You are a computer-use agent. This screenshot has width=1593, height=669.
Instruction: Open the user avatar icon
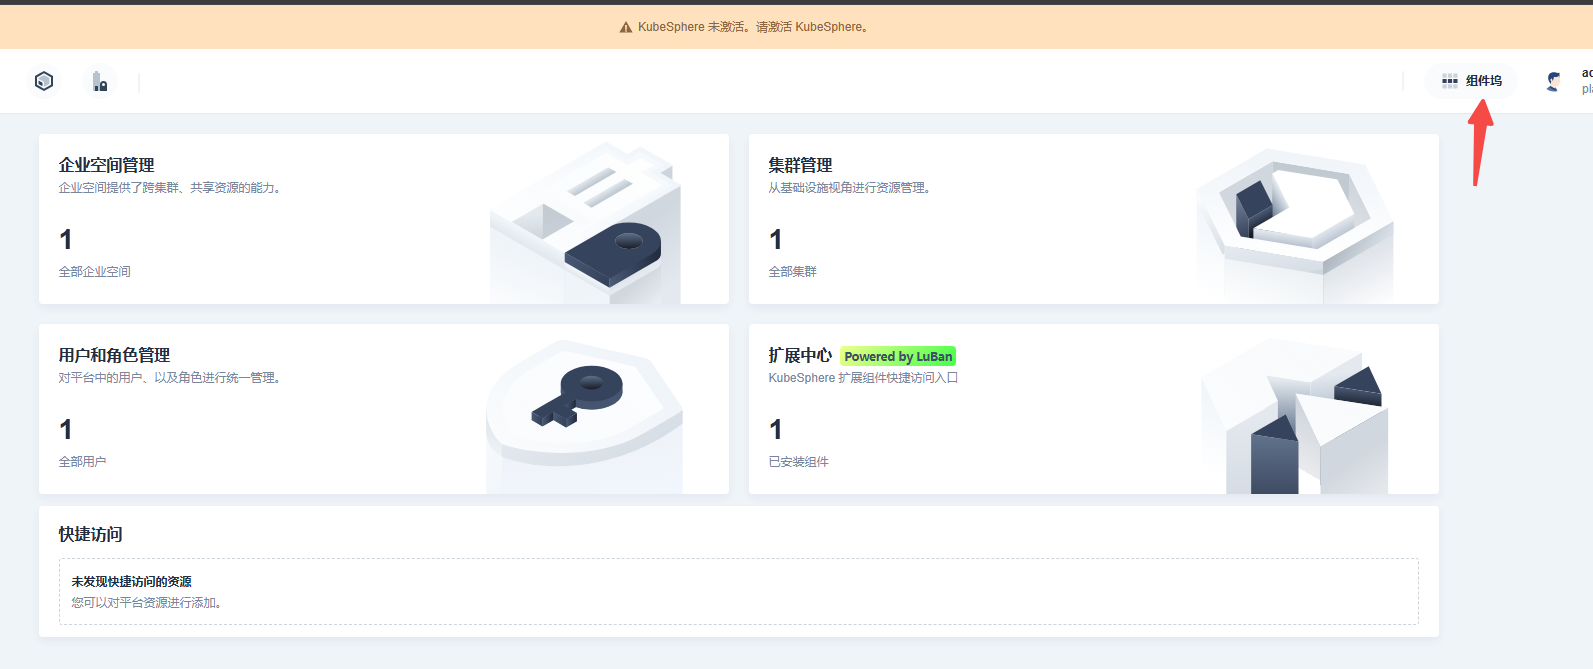[1553, 81]
